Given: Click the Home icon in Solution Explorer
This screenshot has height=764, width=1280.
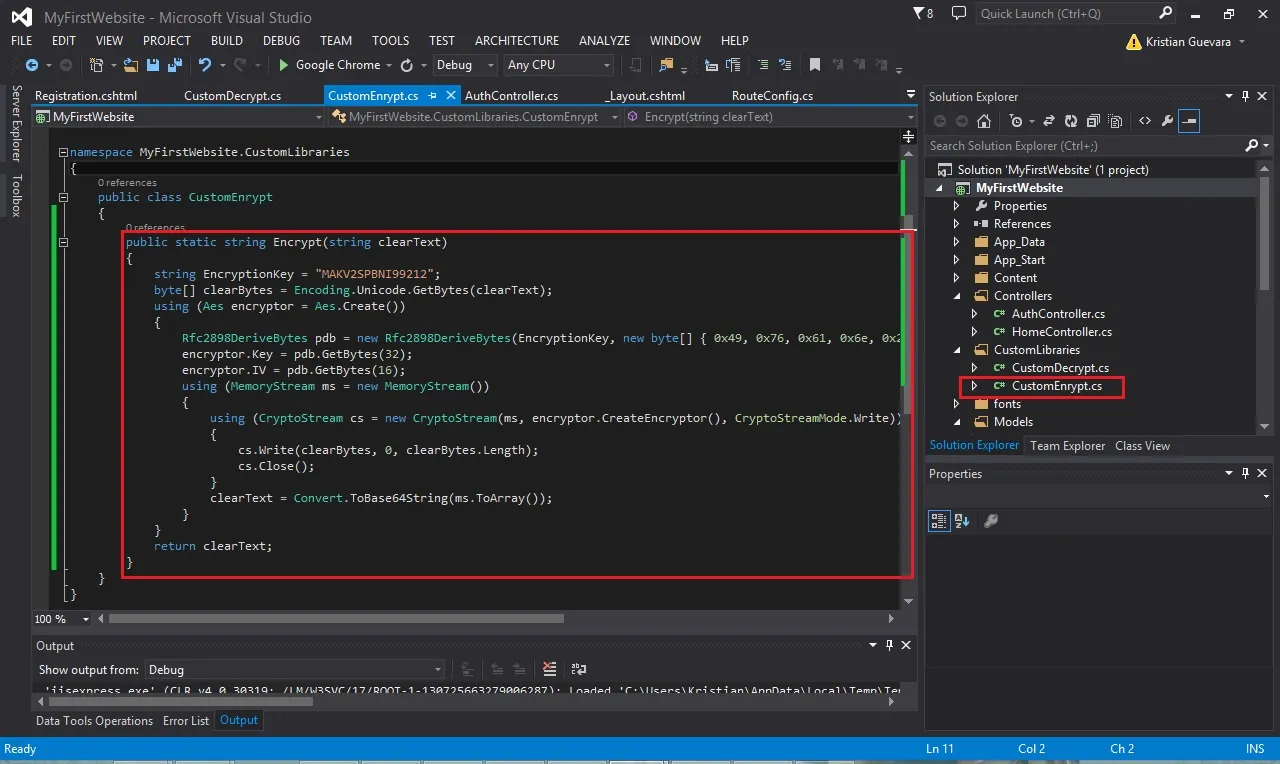Looking at the screenshot, I should pyautogui.click(x=984, y=121).
